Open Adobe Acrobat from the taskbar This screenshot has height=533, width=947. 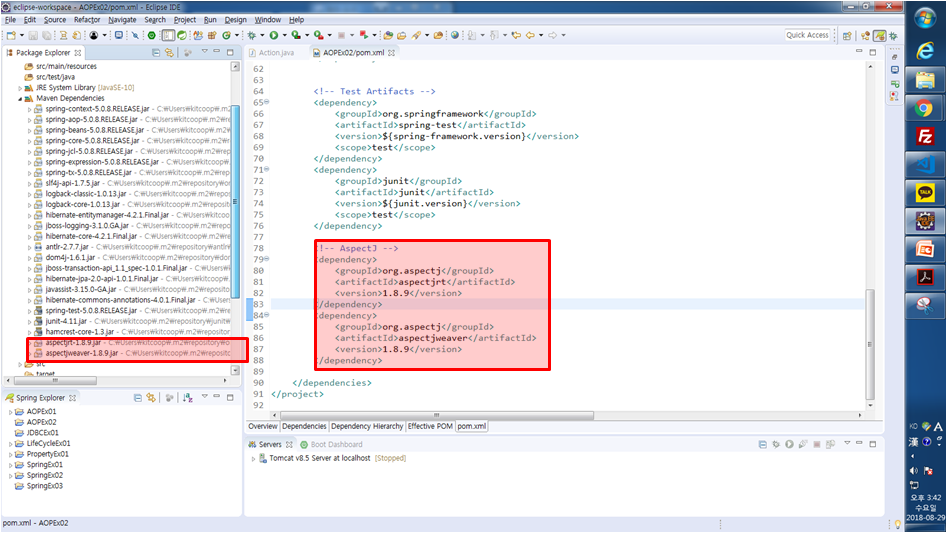coord(925,278)
